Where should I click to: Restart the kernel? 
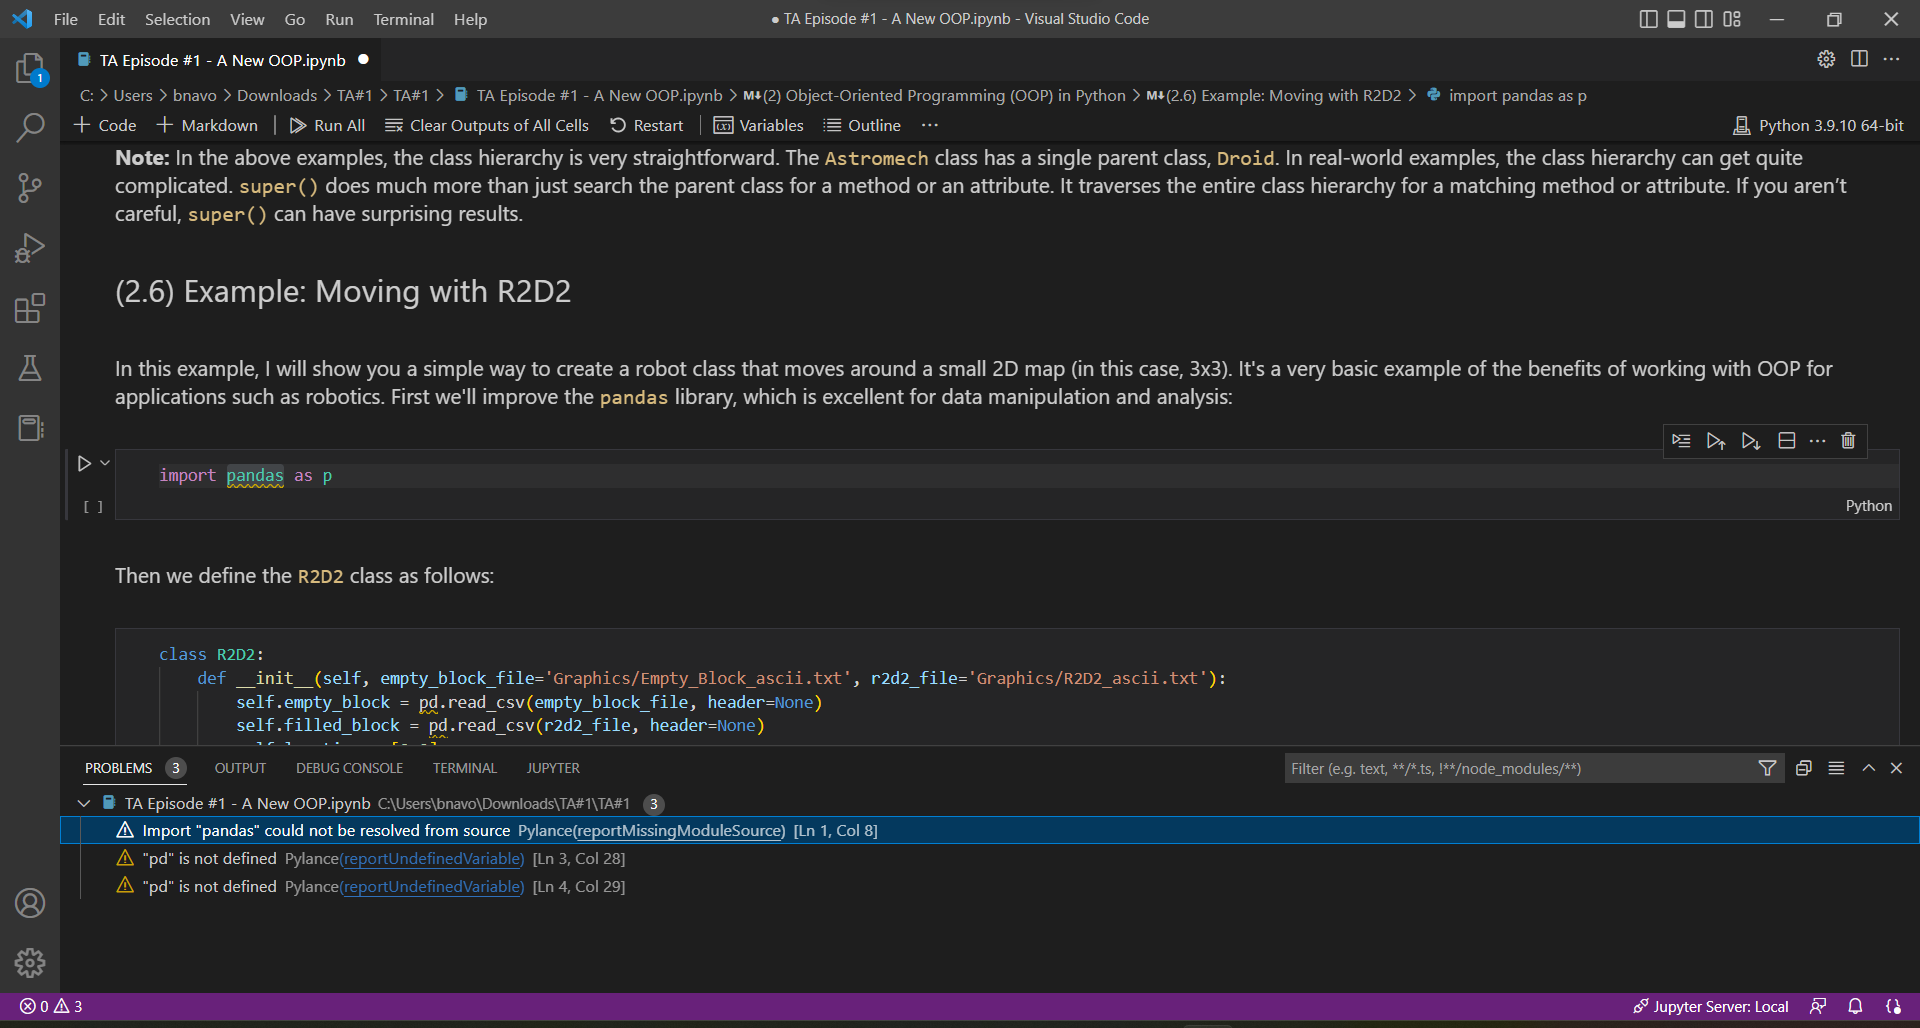(646, 125)
